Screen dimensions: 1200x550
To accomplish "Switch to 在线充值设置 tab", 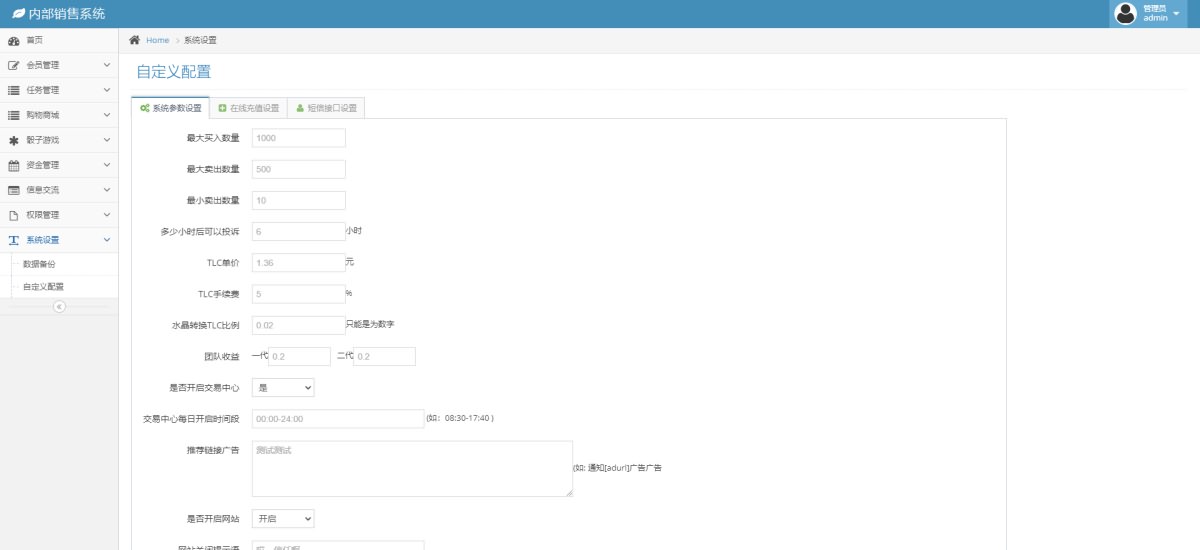I will [248, 108].
